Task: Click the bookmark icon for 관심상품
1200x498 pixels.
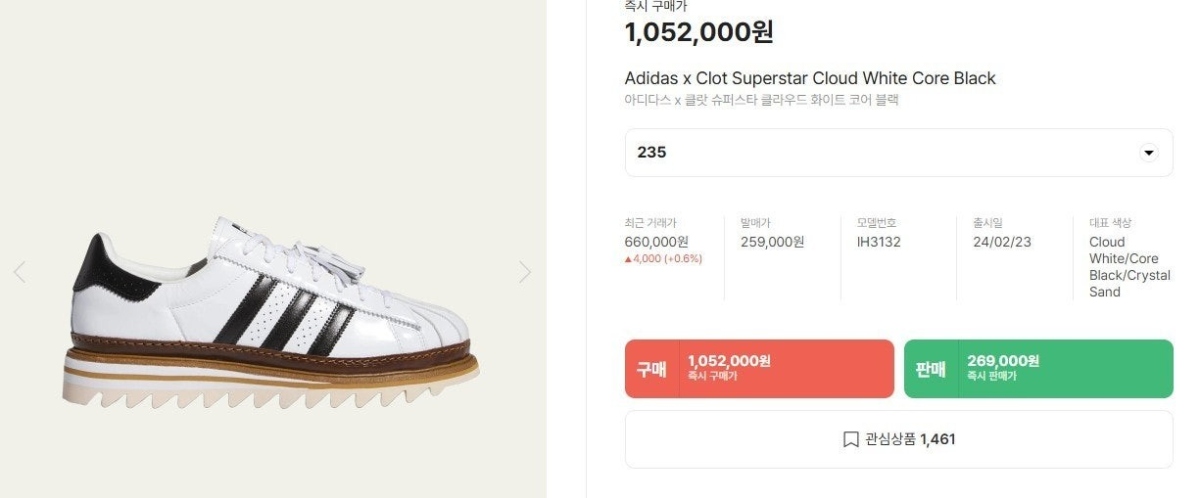Action: pyautogui.click(x=851, y=439)
